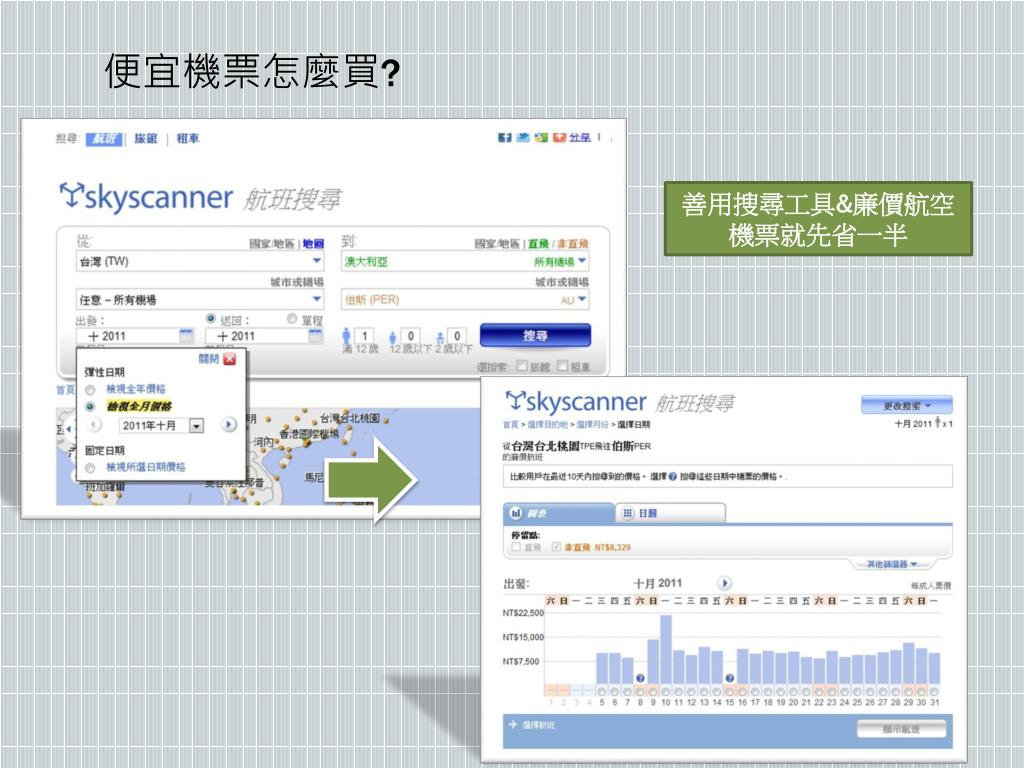Click the 非直飛 non-direct flights link

click(x=572, y=244)
